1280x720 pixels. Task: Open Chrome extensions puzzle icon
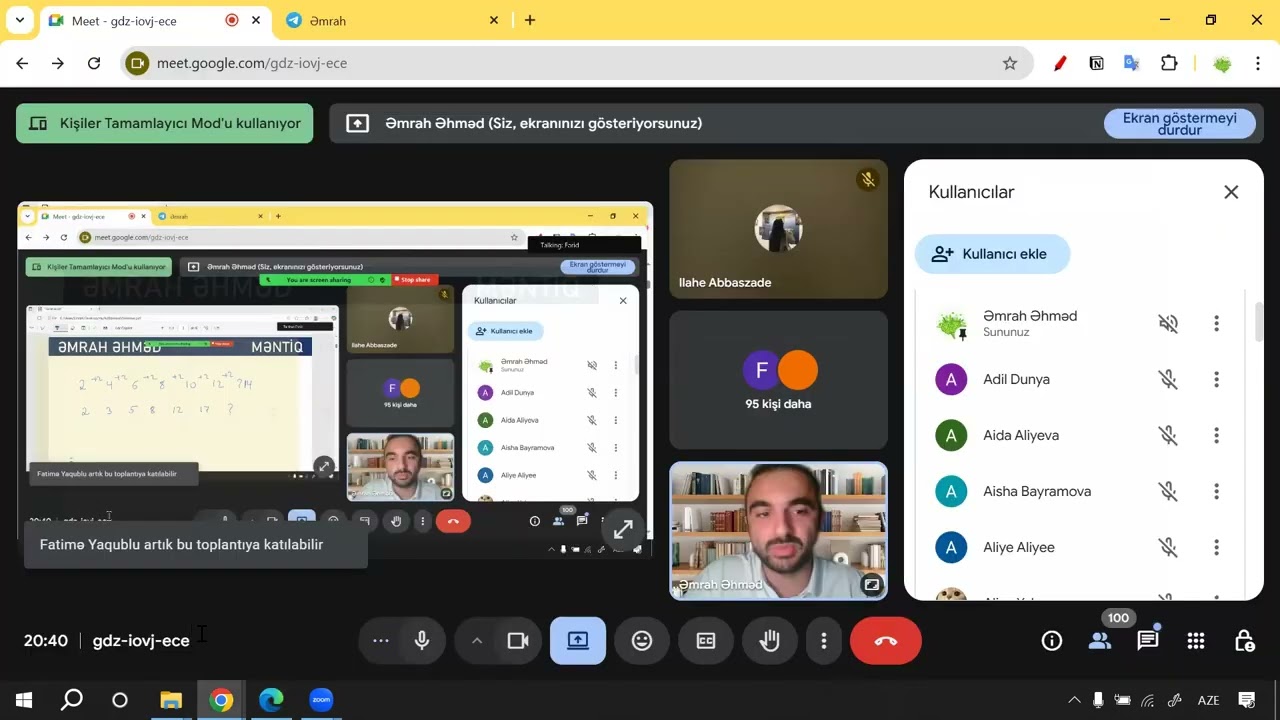(1169, 63)
